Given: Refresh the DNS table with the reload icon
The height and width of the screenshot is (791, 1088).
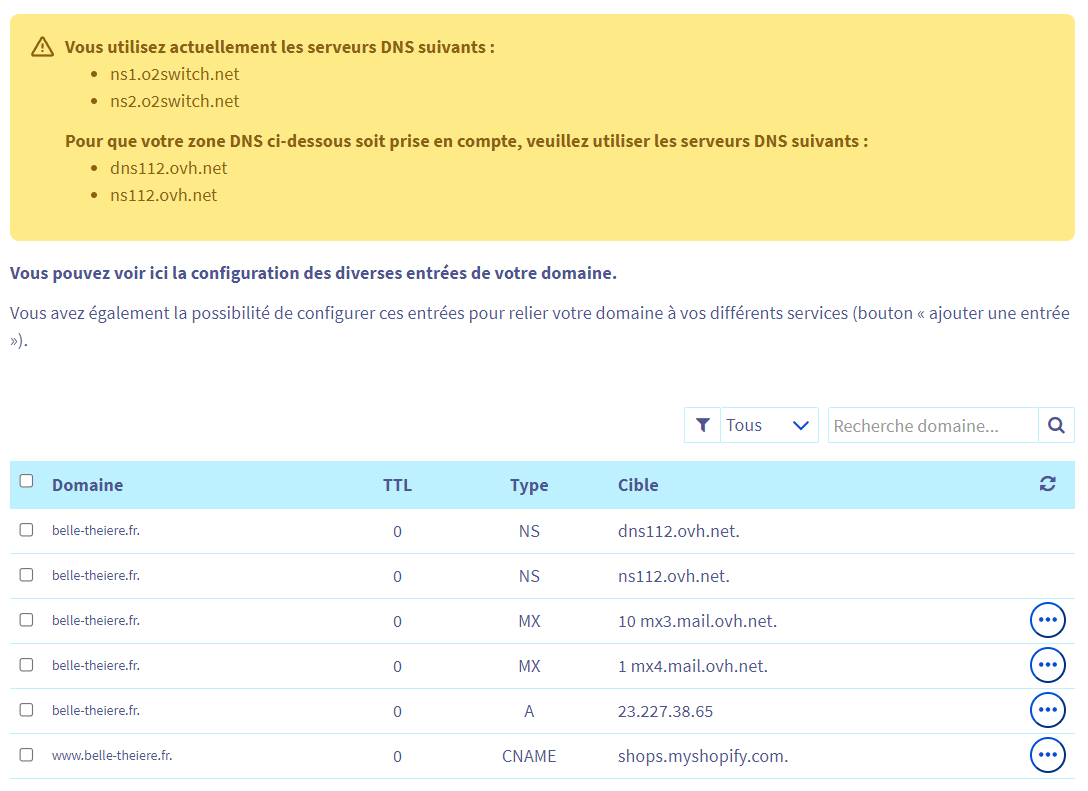Looking at the screenshot, I should (x=1048, y=484).
